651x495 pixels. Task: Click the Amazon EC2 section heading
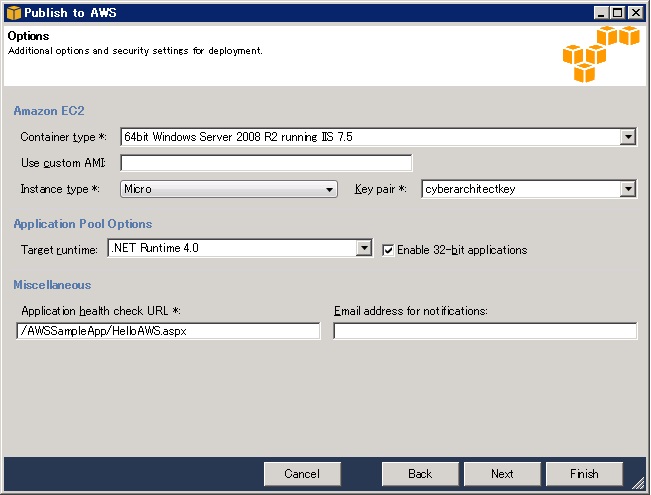click(49, 111)
